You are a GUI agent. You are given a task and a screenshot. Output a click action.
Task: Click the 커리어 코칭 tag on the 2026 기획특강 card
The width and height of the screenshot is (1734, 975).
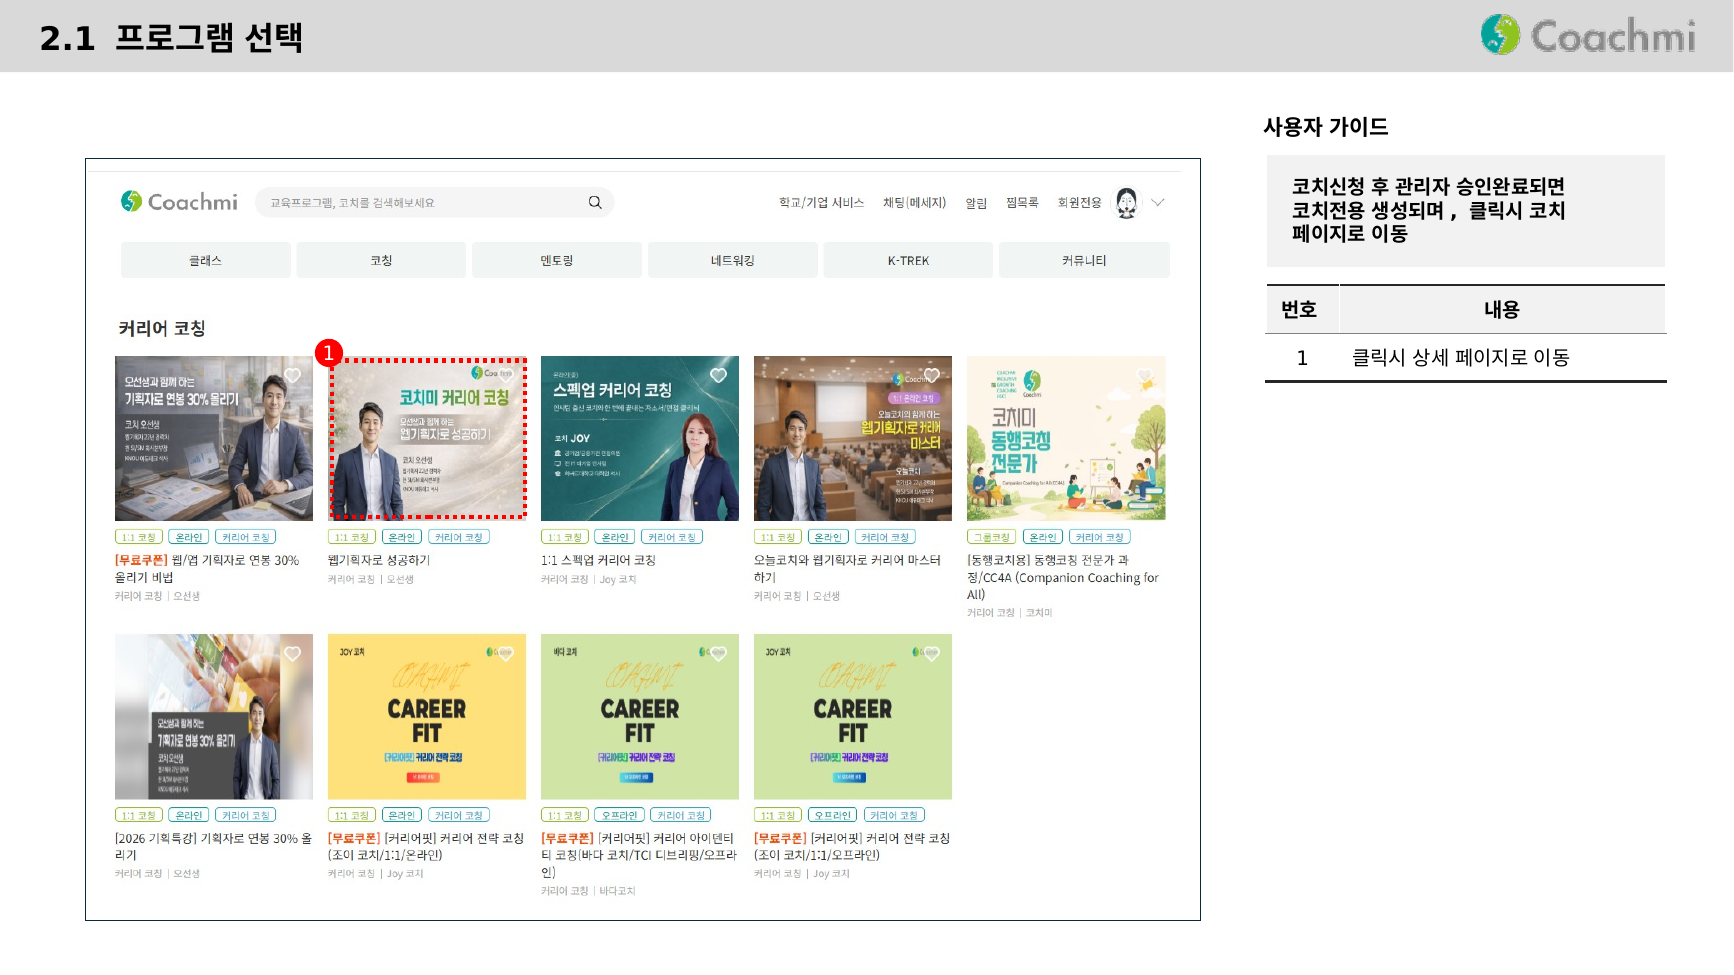pos(246,815)
